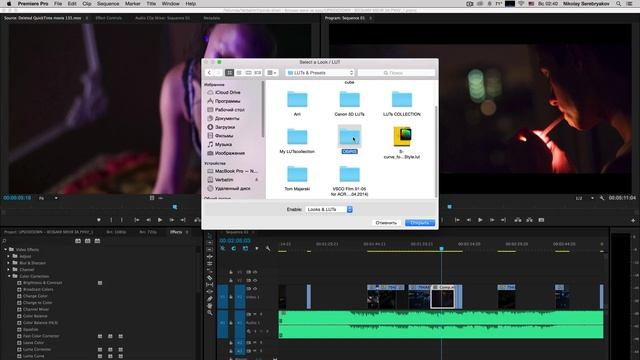Open Program monitor button editor plus
The image size is (640, 360).
pos(633,220)
